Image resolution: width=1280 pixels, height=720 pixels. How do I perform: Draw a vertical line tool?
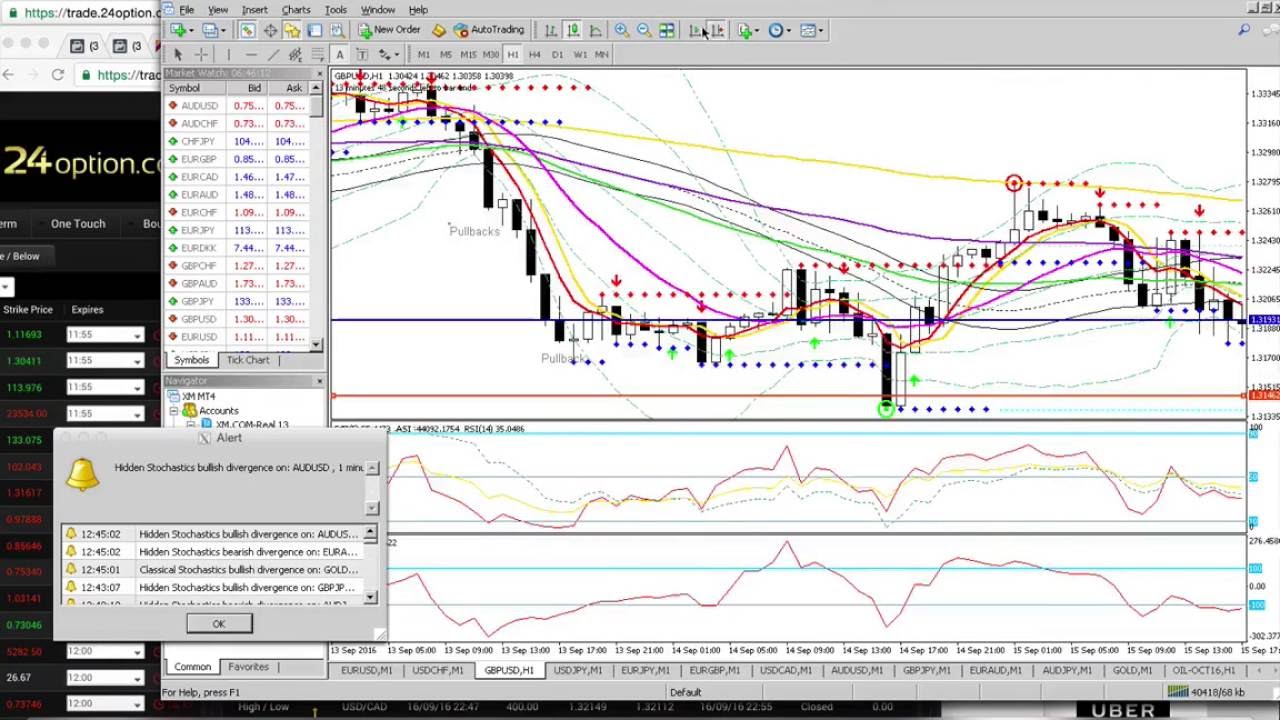point(229,55)
